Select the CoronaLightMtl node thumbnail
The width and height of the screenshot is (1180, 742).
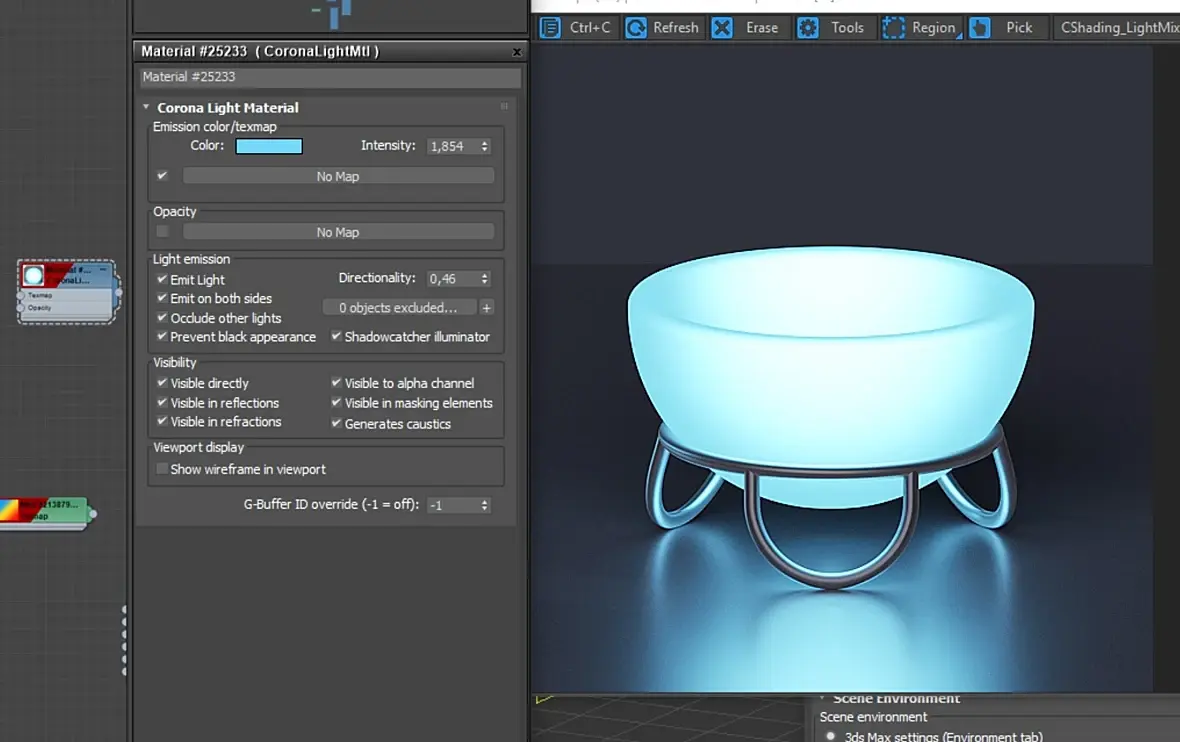[34, 276]
